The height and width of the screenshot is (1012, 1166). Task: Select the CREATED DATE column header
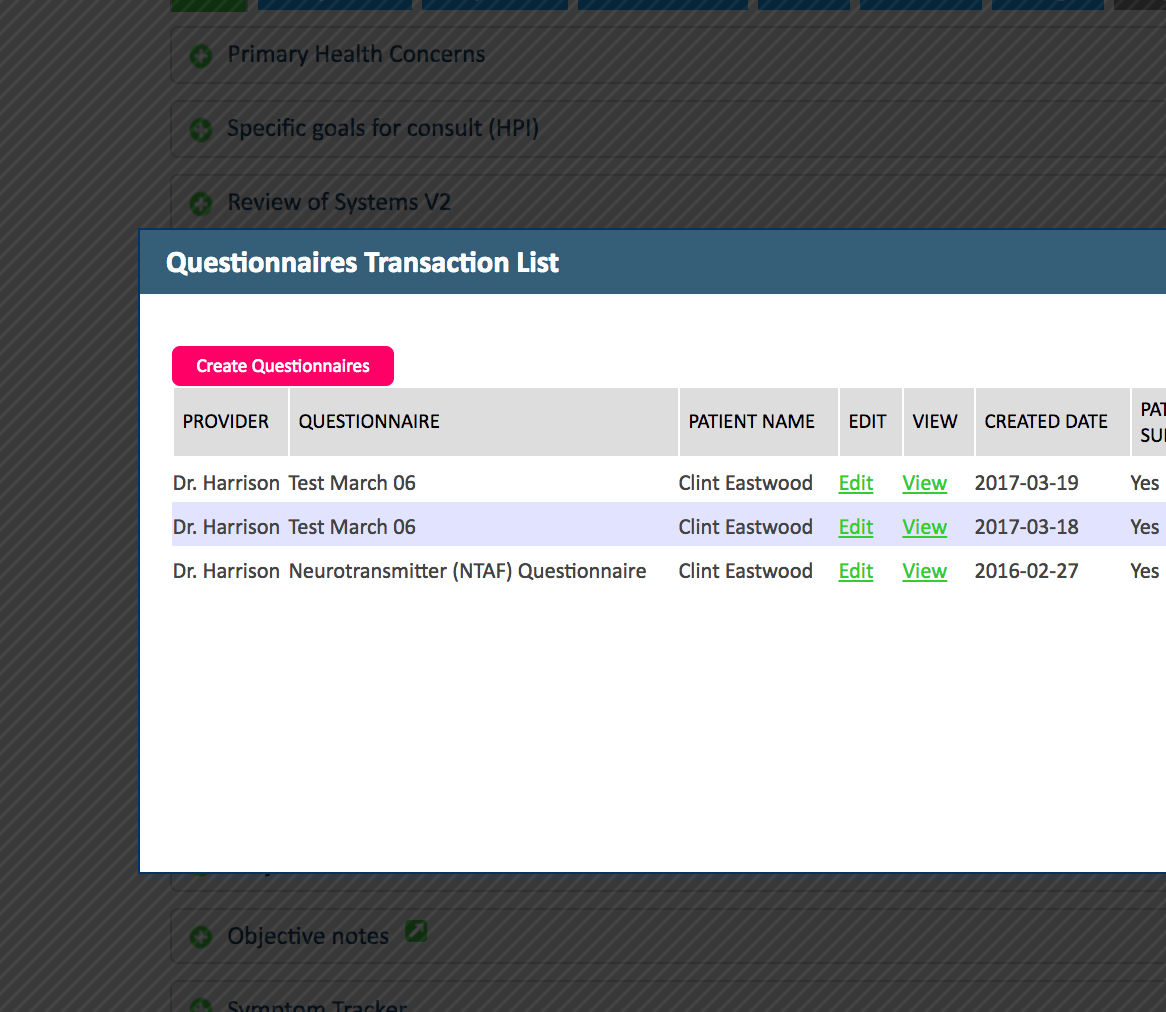click(x=1052, y=422)
